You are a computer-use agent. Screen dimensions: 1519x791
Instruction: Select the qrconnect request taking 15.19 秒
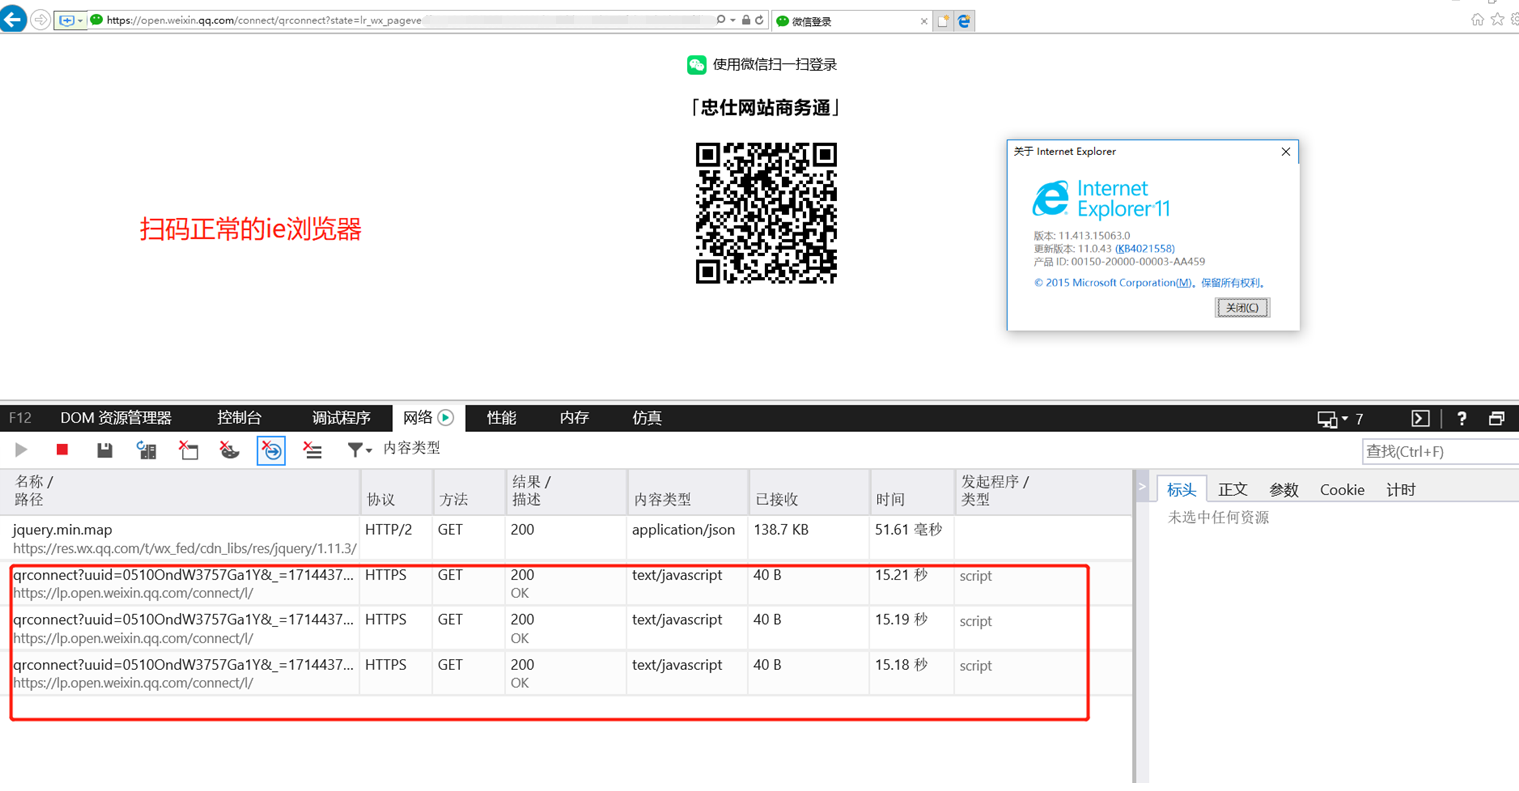pyautogui.click(x=566, y=628)
